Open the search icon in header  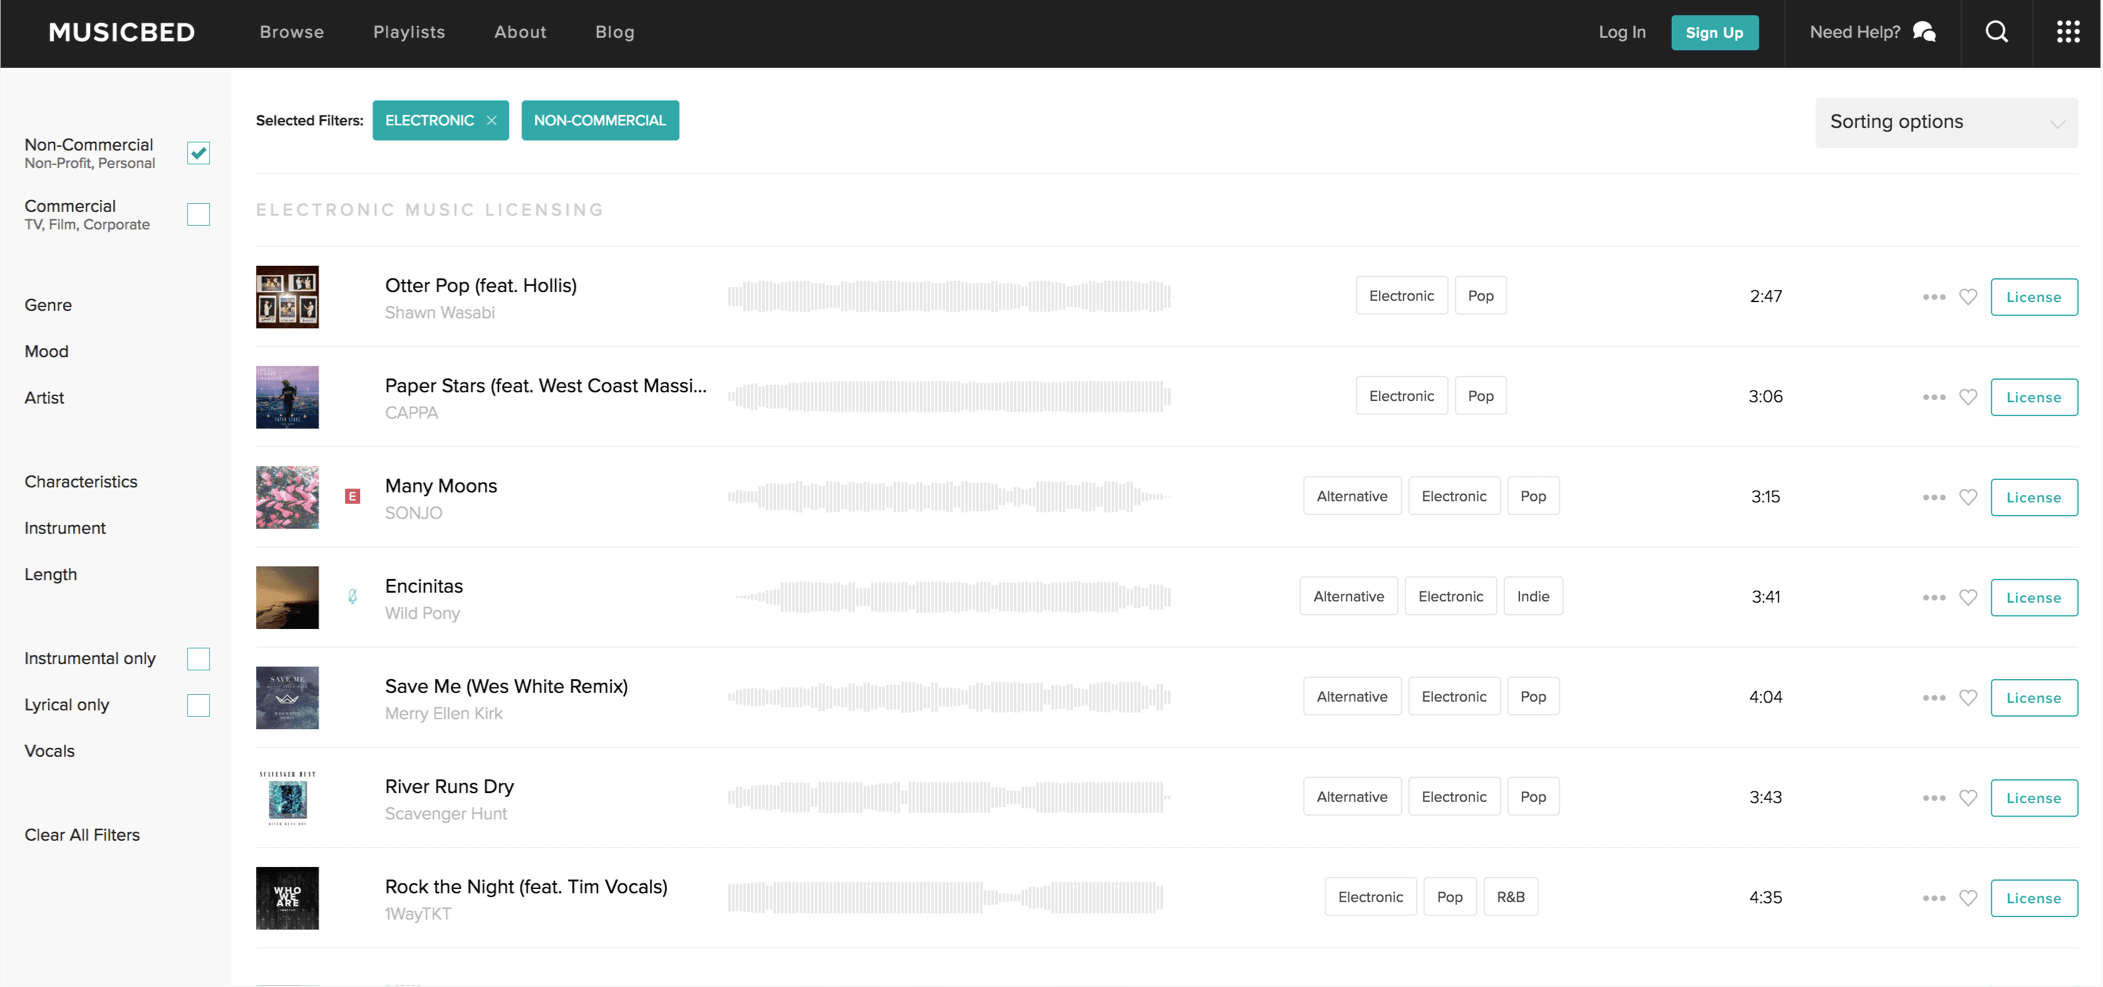coord(1996,32)
